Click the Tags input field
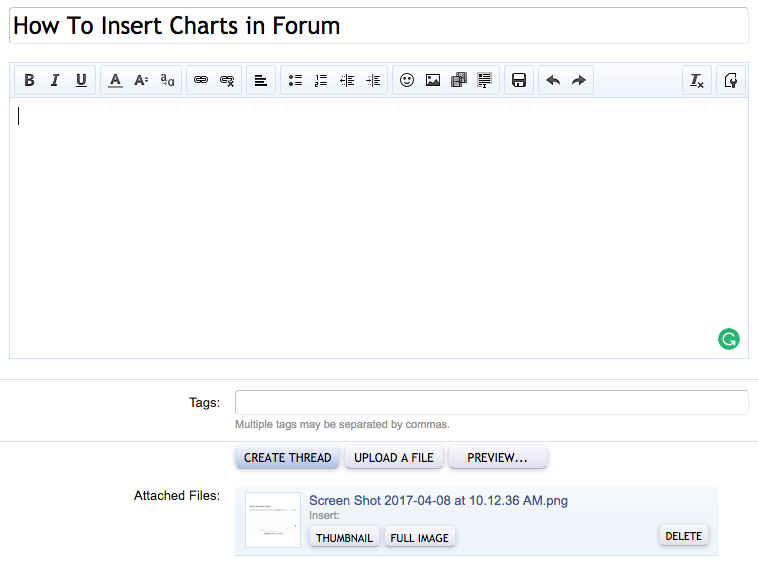Viewport: 758px width, 562px height. 491,403
